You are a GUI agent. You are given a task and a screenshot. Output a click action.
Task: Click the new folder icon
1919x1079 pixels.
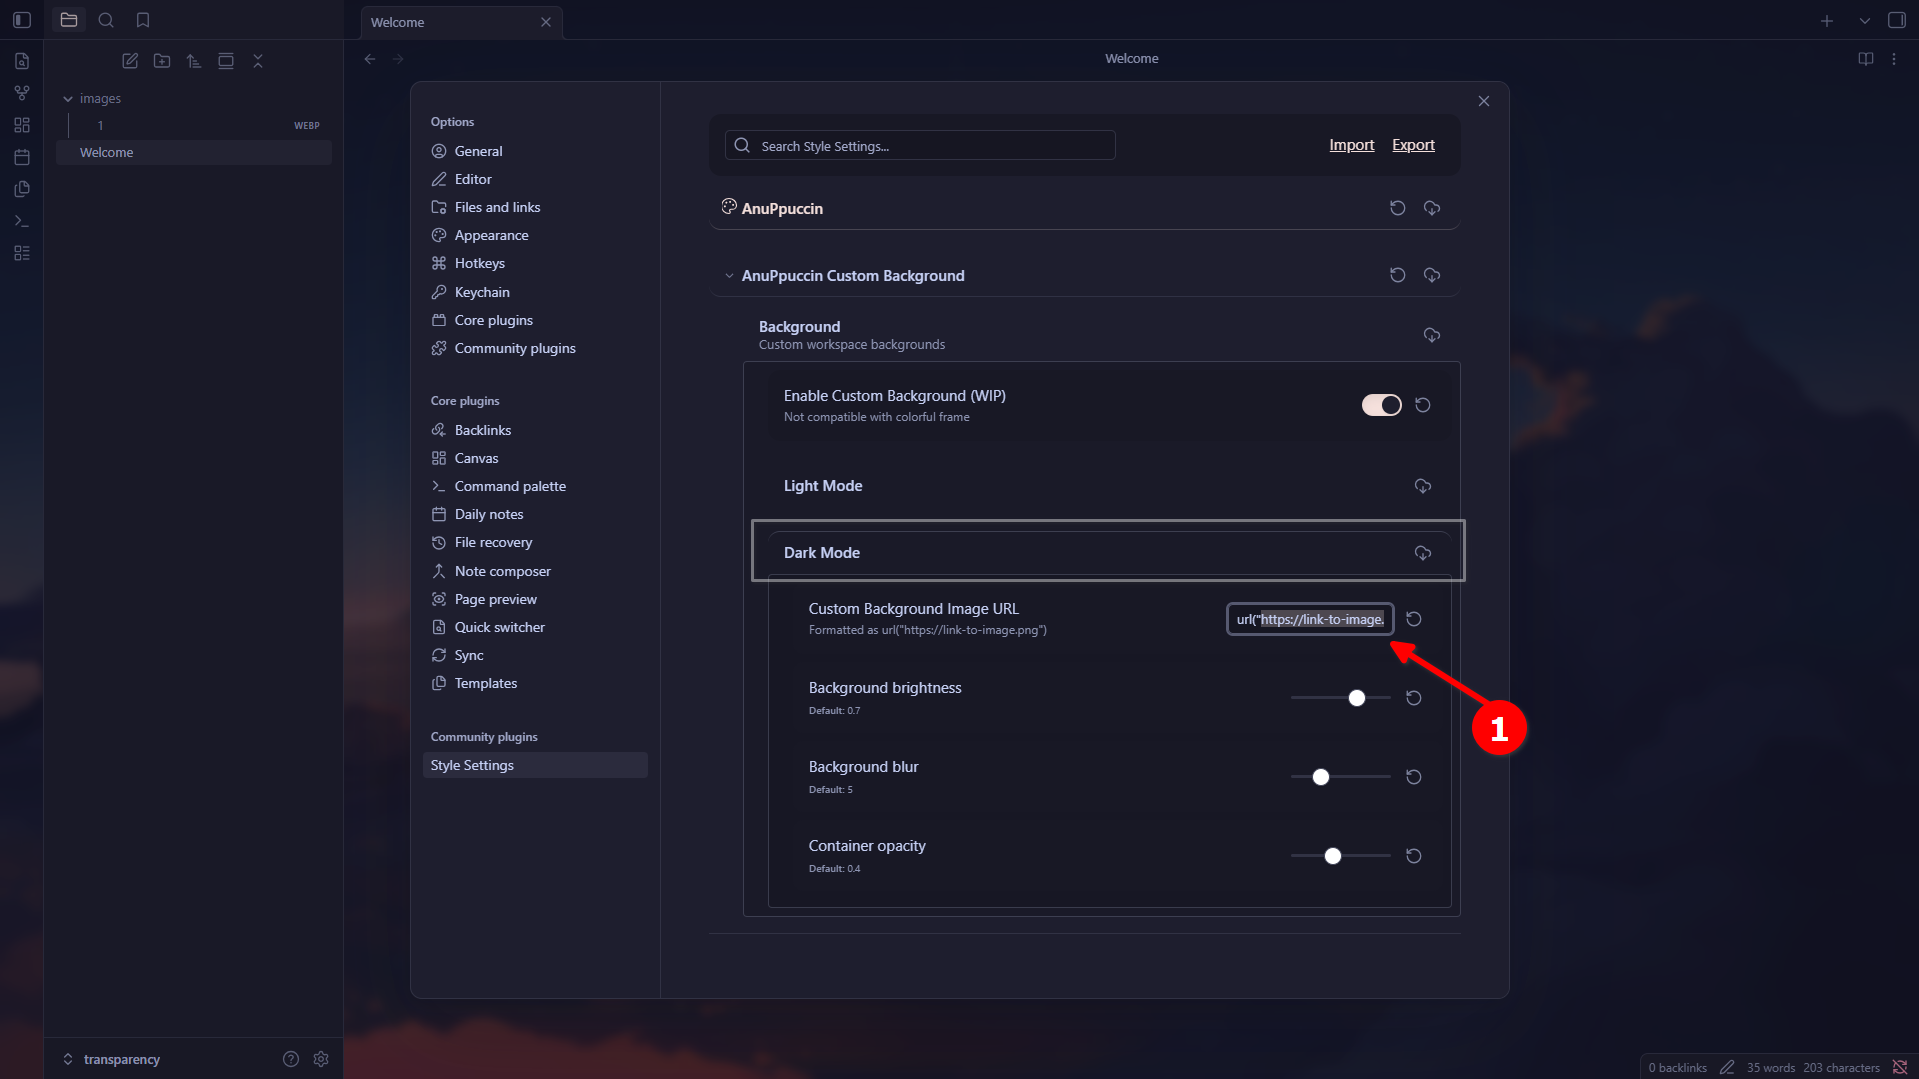coord(162,61)
